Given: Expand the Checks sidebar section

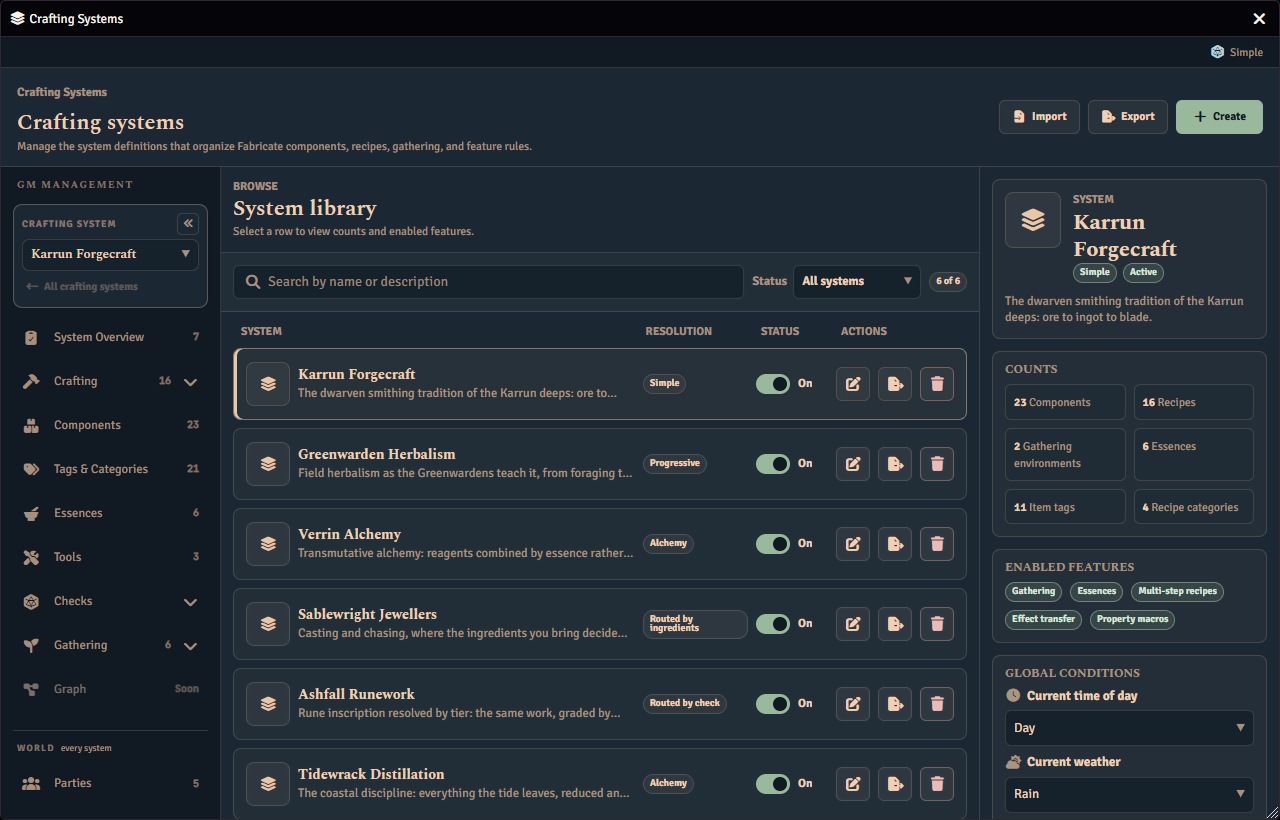Looking at the screenshot, I should point(191,602).
